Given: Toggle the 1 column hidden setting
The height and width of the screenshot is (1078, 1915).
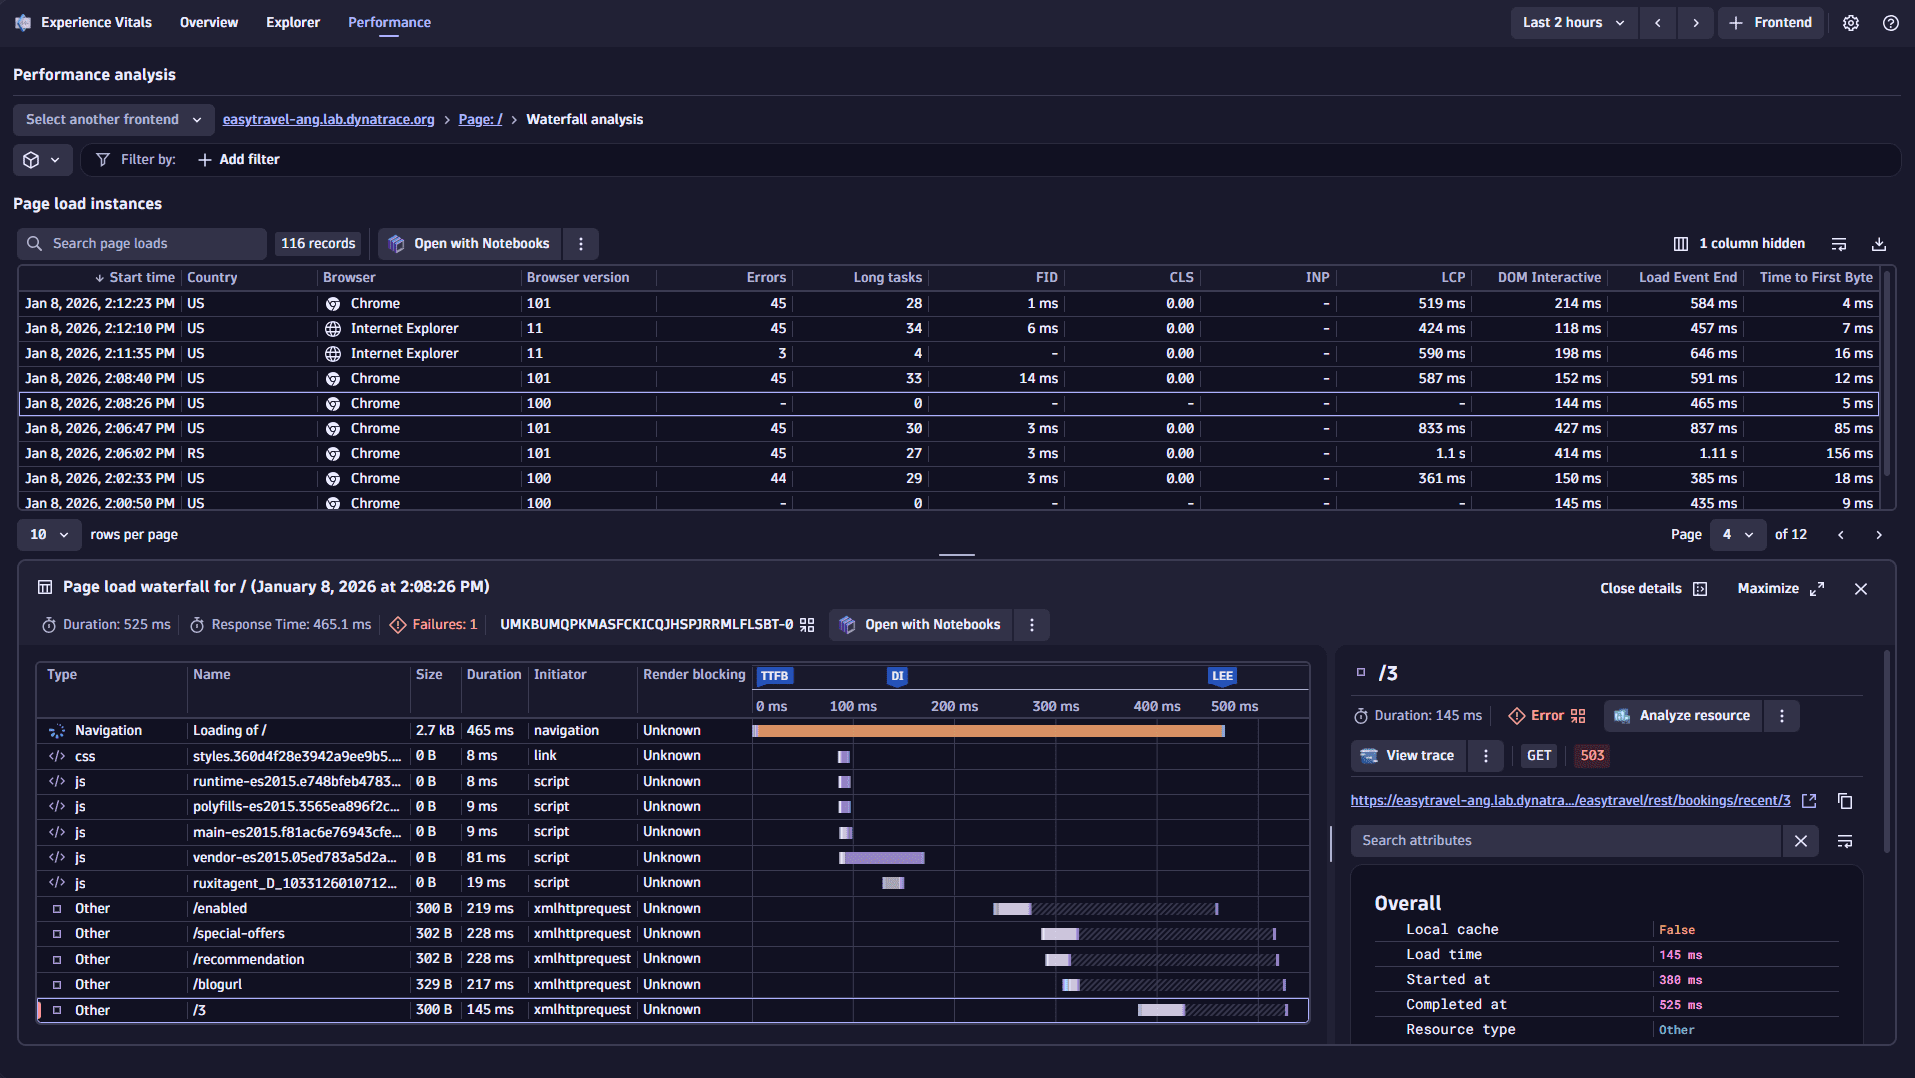Looking at the screenshot, I should tap(1739, 244).
